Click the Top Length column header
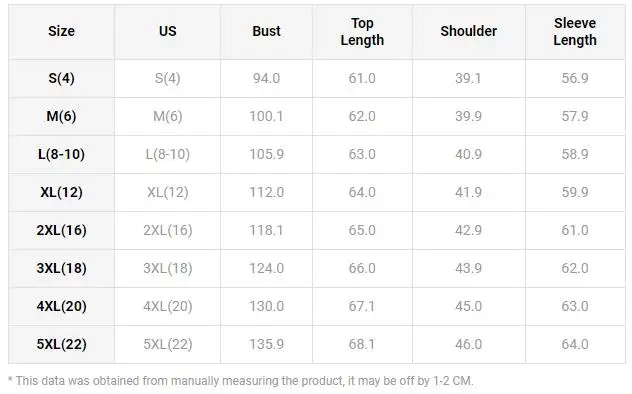632x394 pixels. [x=362, y=31]
